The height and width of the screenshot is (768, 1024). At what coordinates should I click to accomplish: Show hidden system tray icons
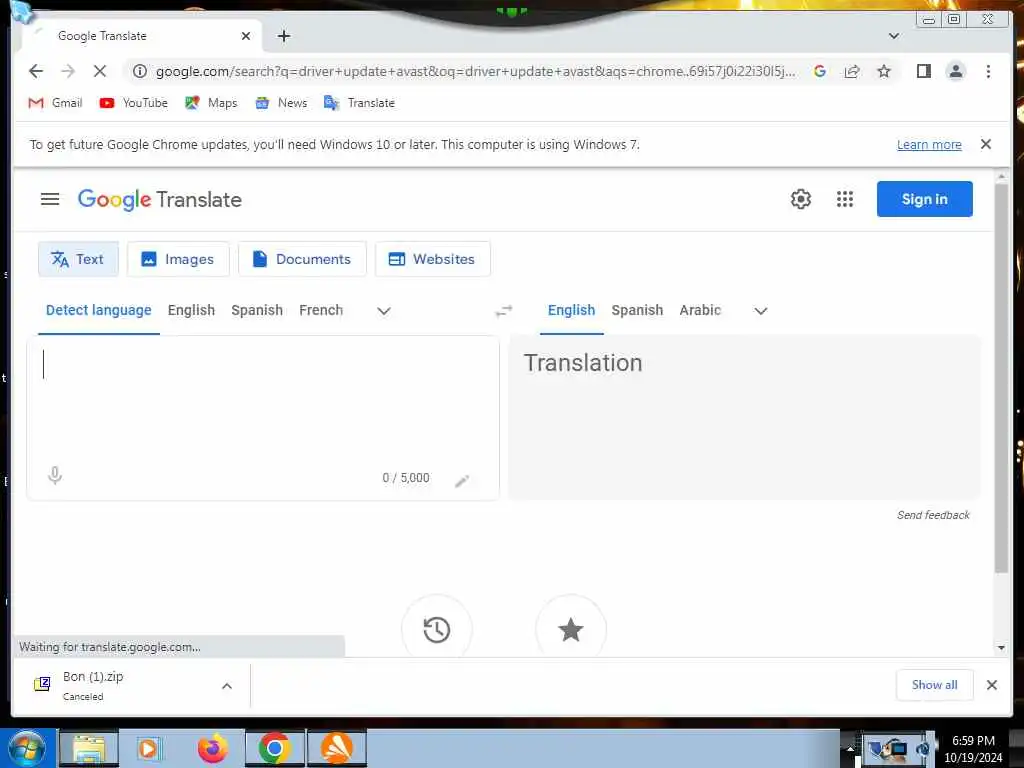click(850, 749)
